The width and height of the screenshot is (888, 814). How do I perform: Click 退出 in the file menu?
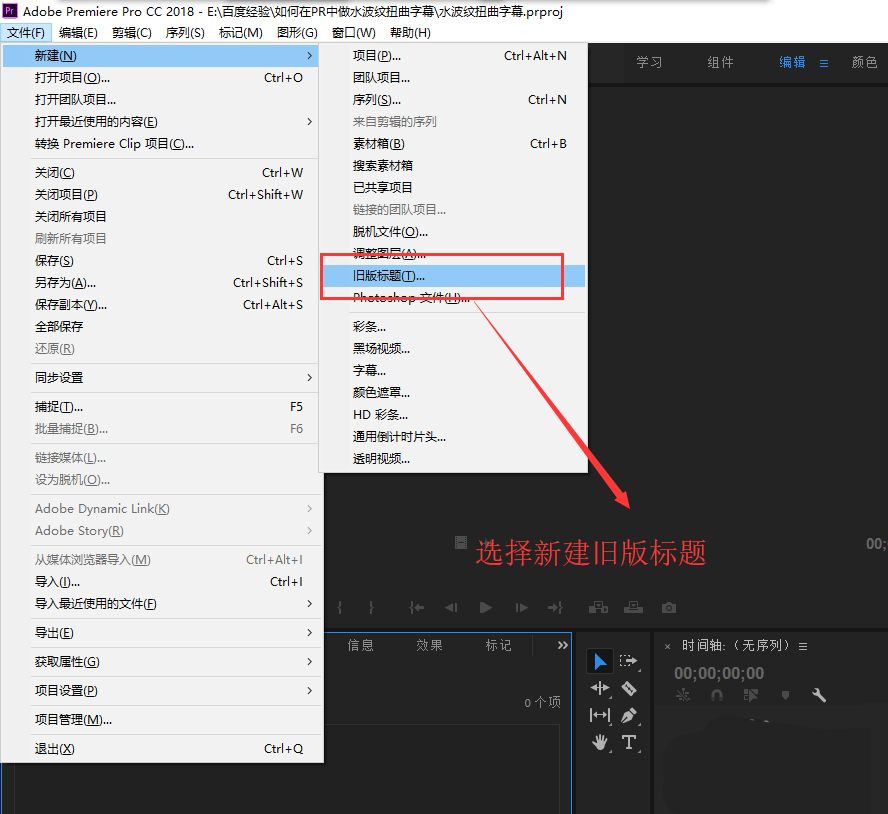pos(161,749)
